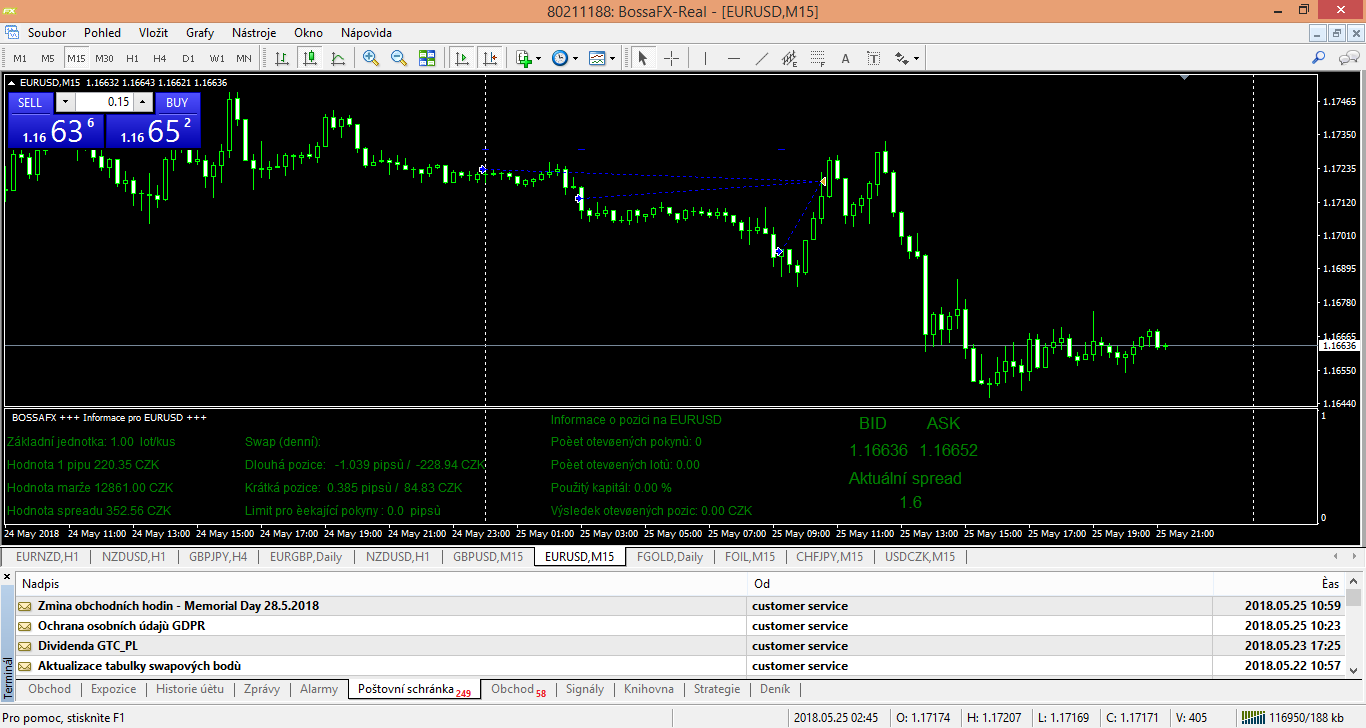Open the Historie úètu tab
1366x728 pixels.
(x=190, y=689)
